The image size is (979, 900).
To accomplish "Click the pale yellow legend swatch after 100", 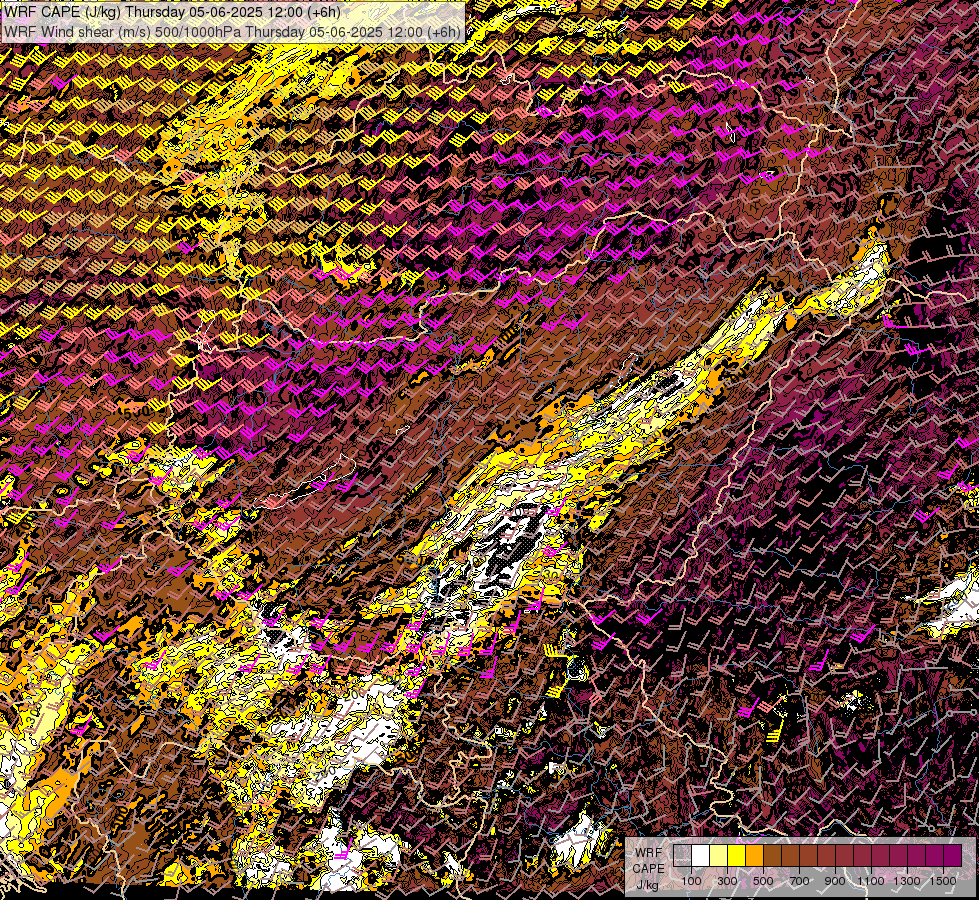I will [x=719, y=856].
